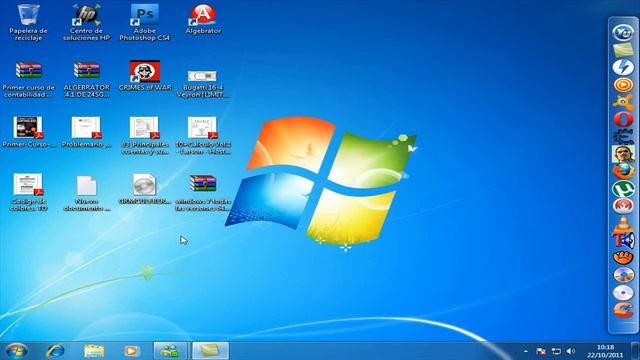This screenshot has height=360, width=640.
Task: Select windows 7 todas las versiones archive
Action: tap(203, 193)
